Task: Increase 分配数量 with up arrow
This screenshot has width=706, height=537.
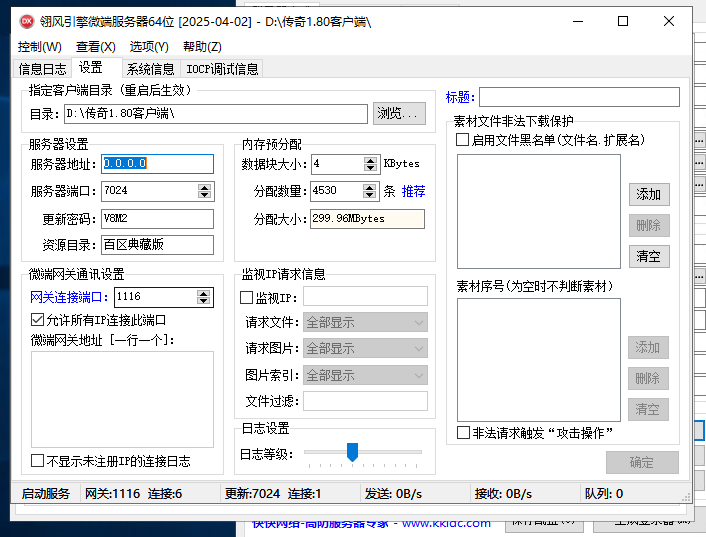Action: click(x=369, y=187)
